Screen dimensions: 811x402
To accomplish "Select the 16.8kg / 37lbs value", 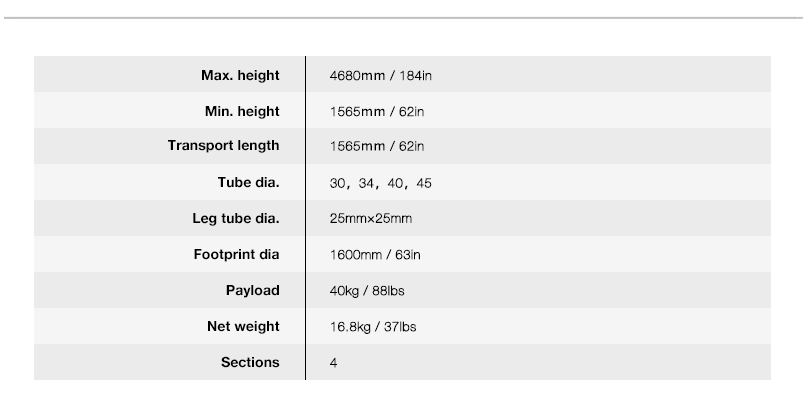I will pos(373,327).
